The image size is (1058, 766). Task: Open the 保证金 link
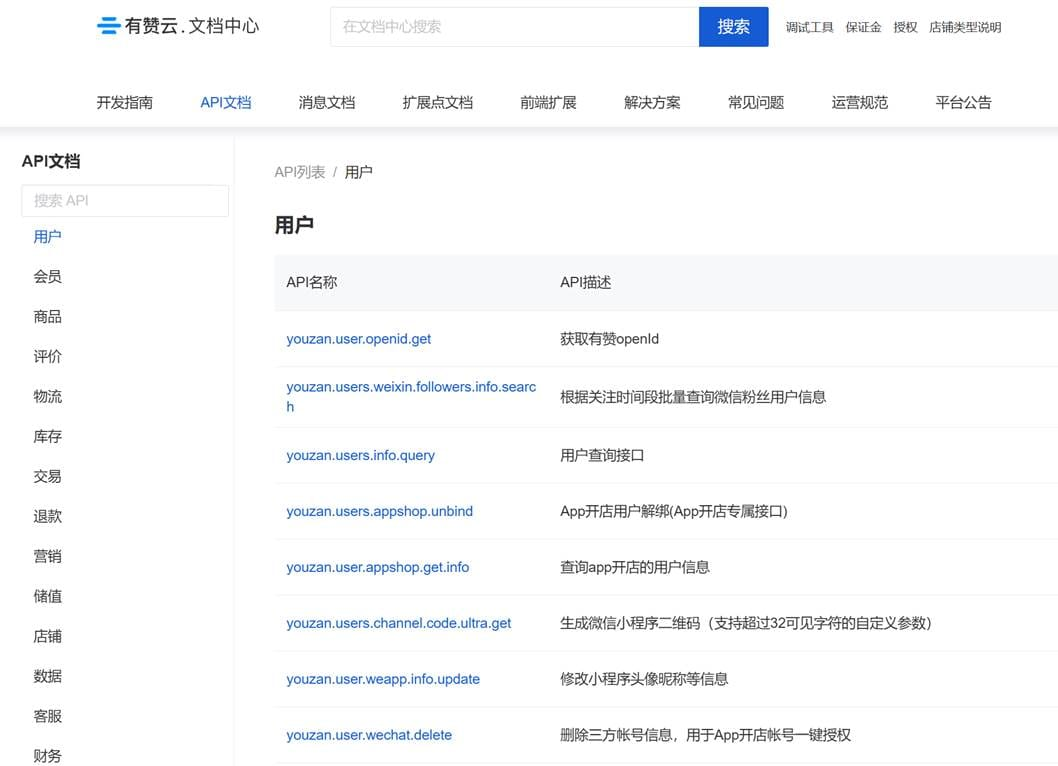(x=863, y=27)
